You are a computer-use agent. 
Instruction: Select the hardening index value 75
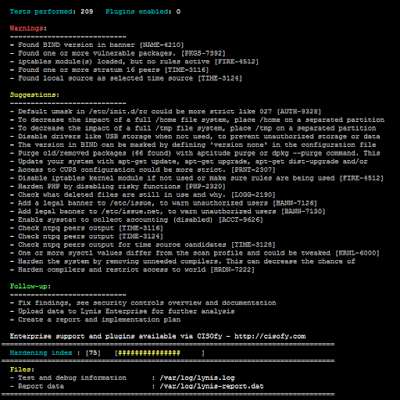pyautogui.click(x=93, y=353)
